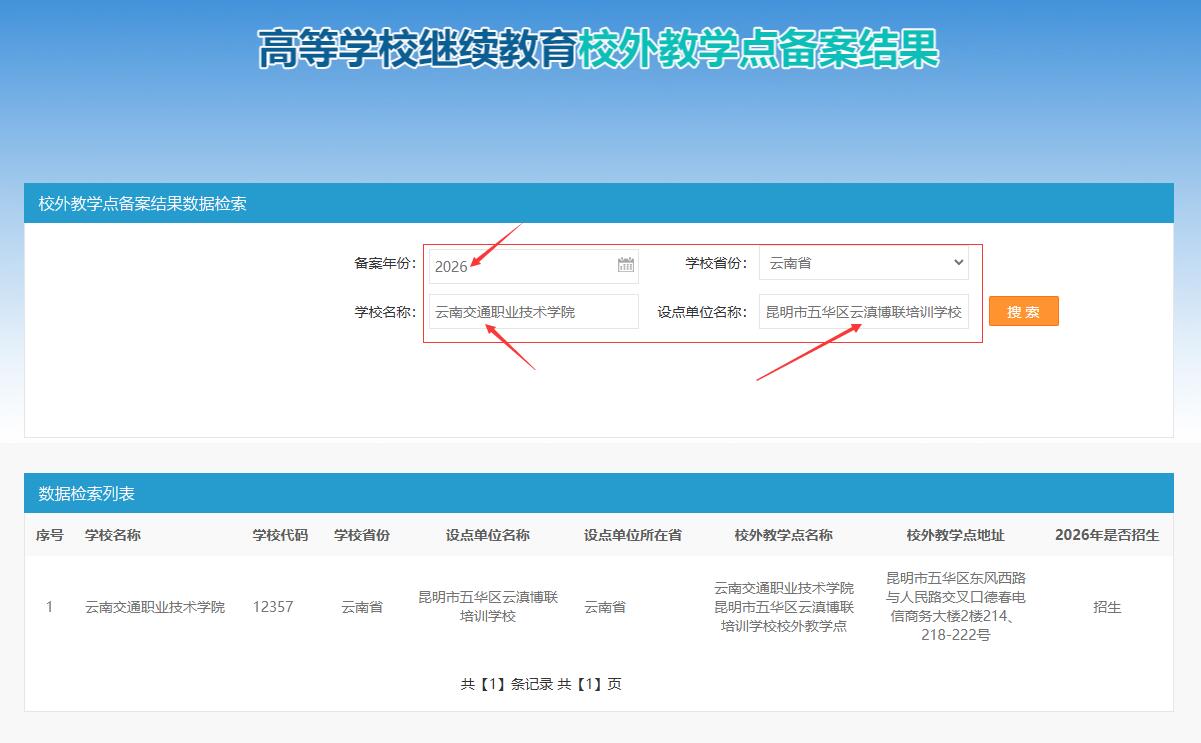1201x743 pixels.
Task: Select the 设点单位所在省 column header
Action: coord(633,535)
